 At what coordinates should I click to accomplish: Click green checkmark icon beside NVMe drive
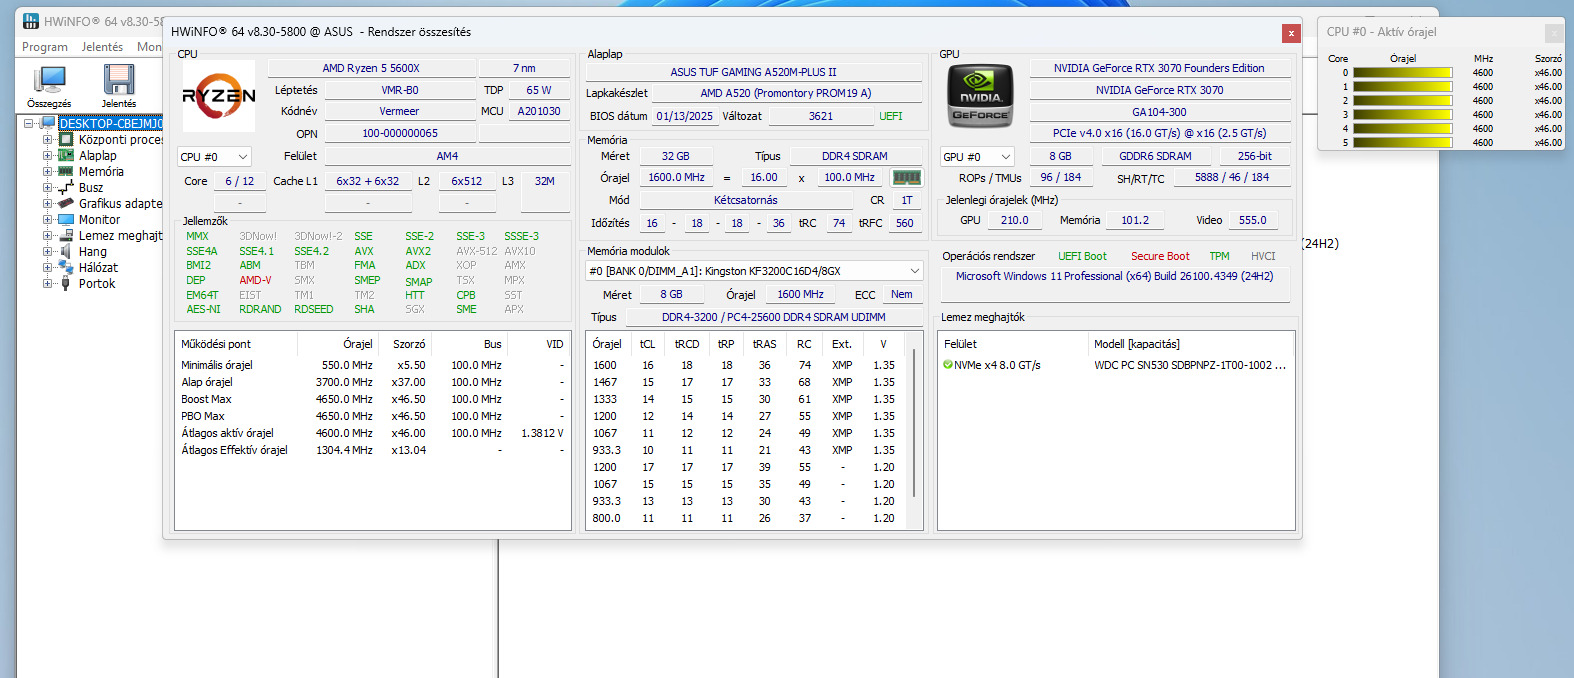point(947,365)
